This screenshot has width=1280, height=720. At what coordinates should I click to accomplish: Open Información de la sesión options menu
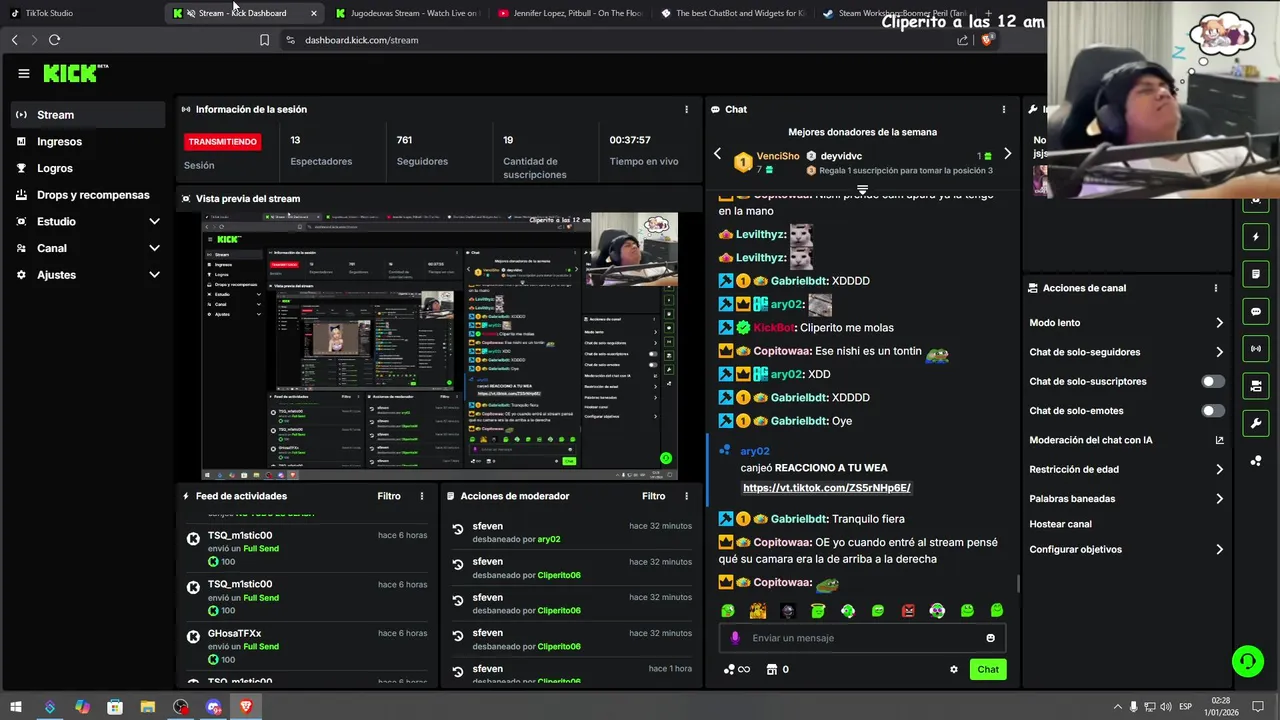tap(686, 109)
